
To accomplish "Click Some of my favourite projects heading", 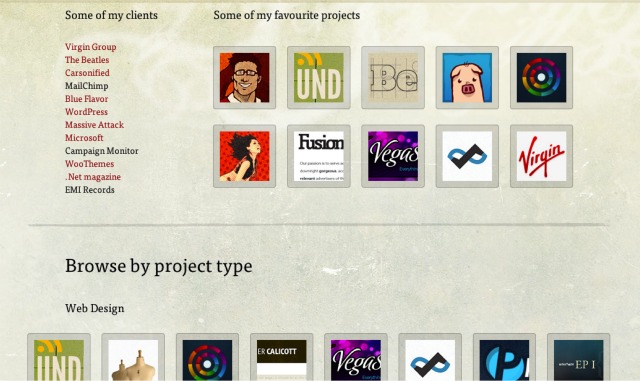I will click(x=287, y=15).
